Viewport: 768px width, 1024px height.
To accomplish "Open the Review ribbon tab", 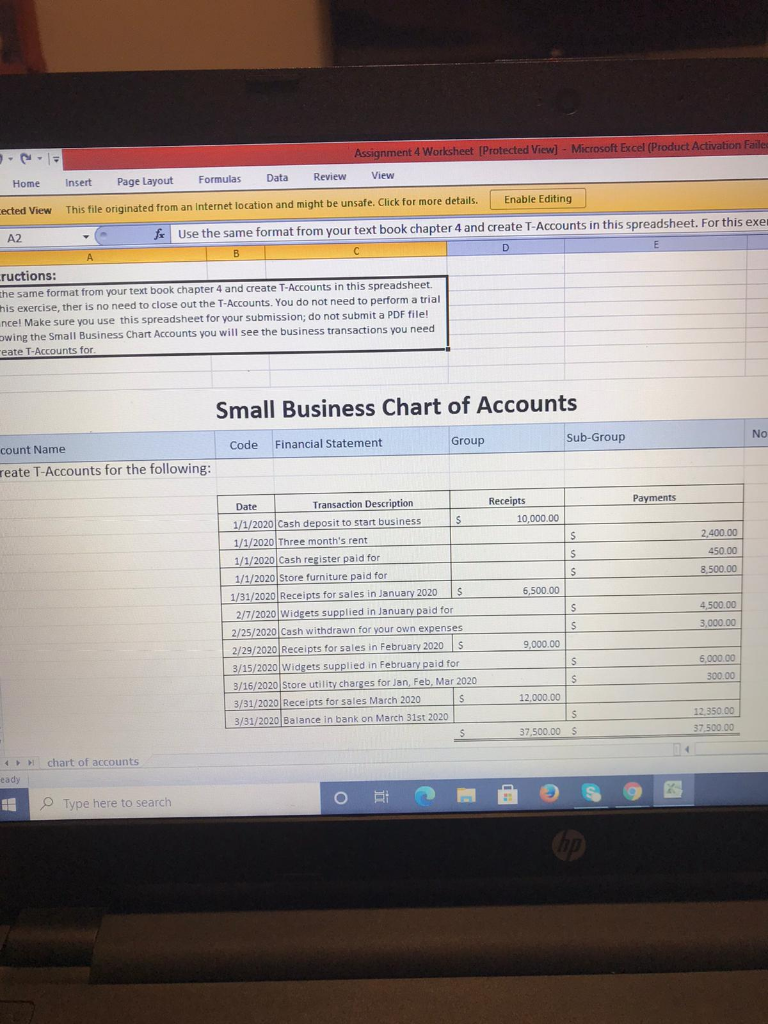I will (330, 176).
